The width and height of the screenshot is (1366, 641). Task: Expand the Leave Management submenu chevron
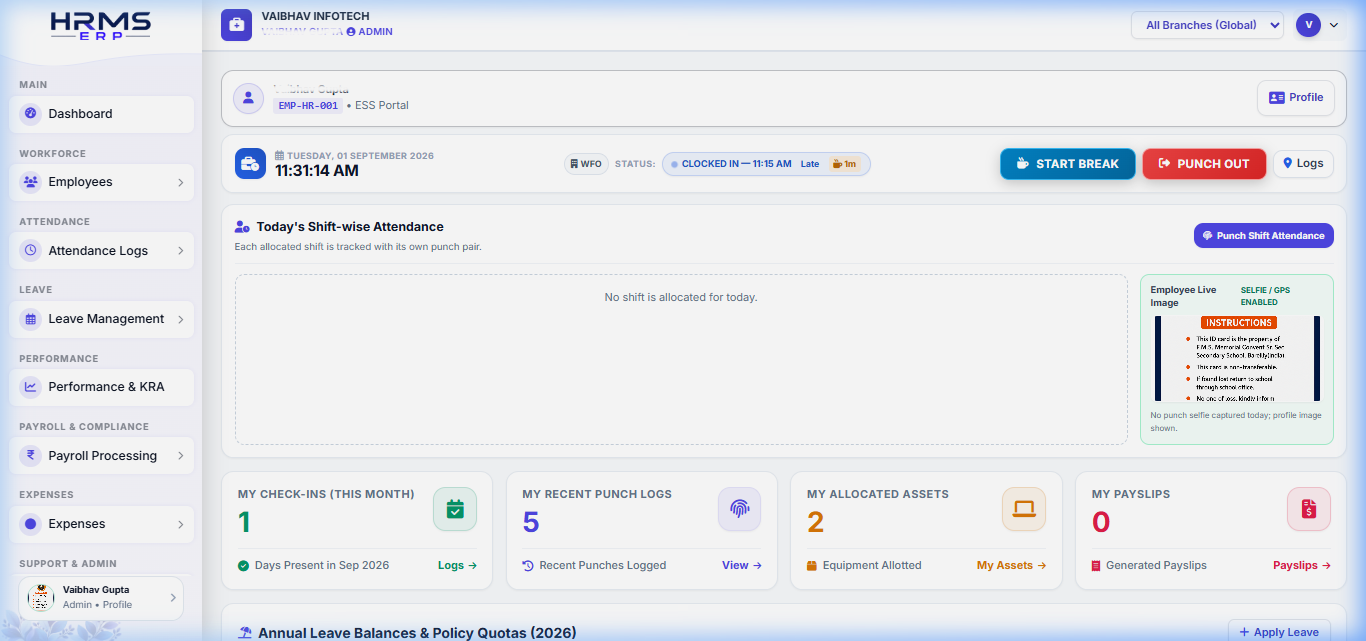(x=181, y=320)
